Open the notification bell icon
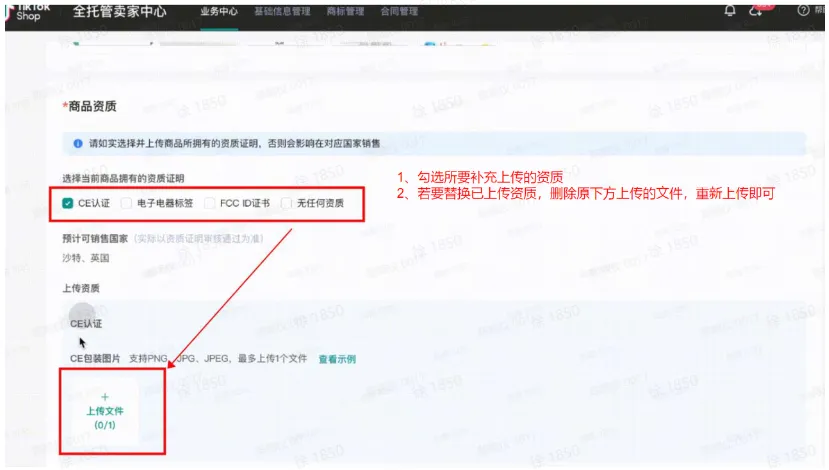The width and height of the screenshot is (829, 470). point(730,11)
